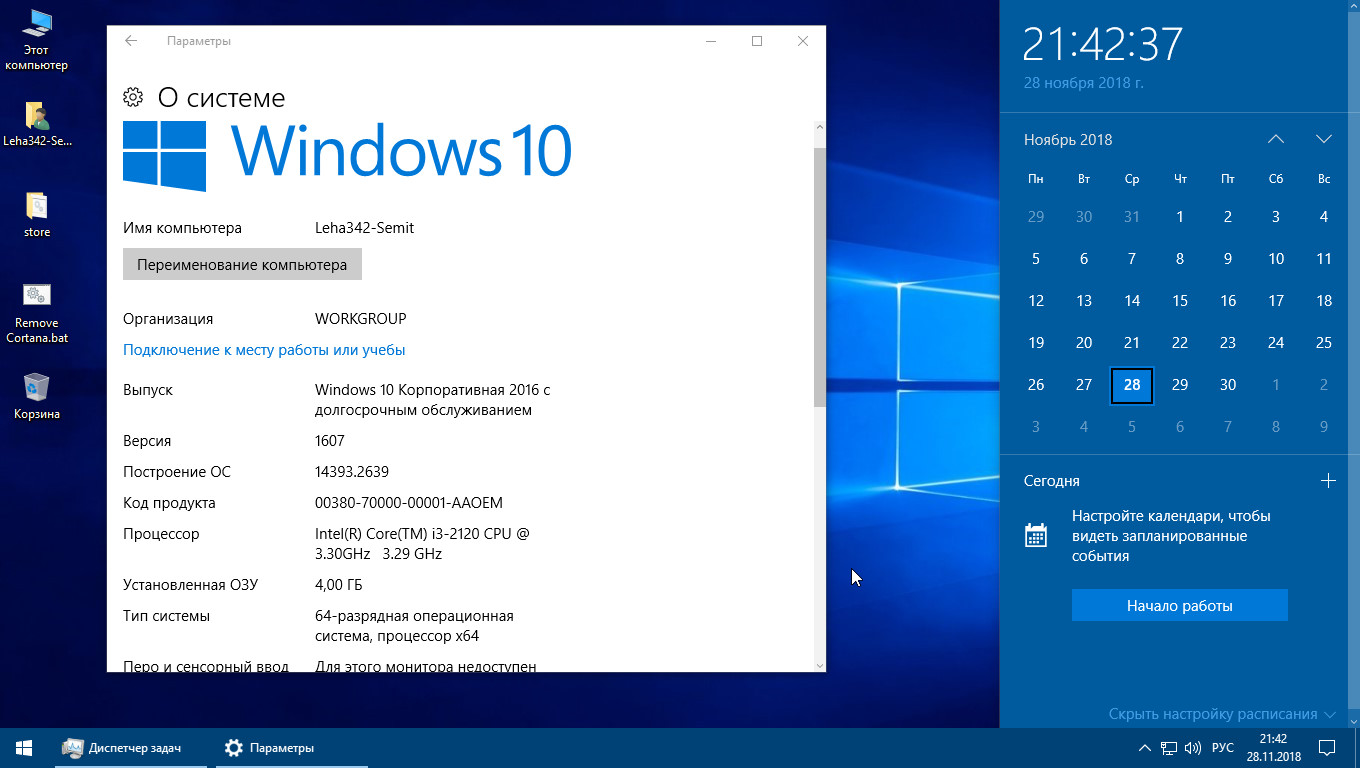Screen dimensions: 1360x768
Task: Click the scrollbar up arrow in Параметры
Action: [x=820, y=128]
